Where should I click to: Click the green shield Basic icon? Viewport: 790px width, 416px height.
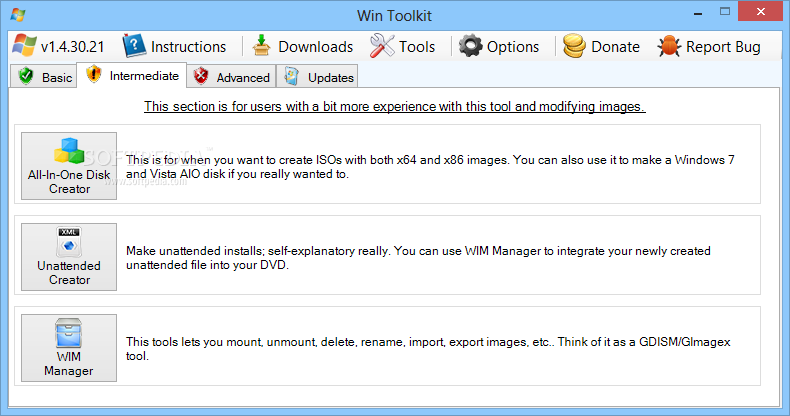26,76
